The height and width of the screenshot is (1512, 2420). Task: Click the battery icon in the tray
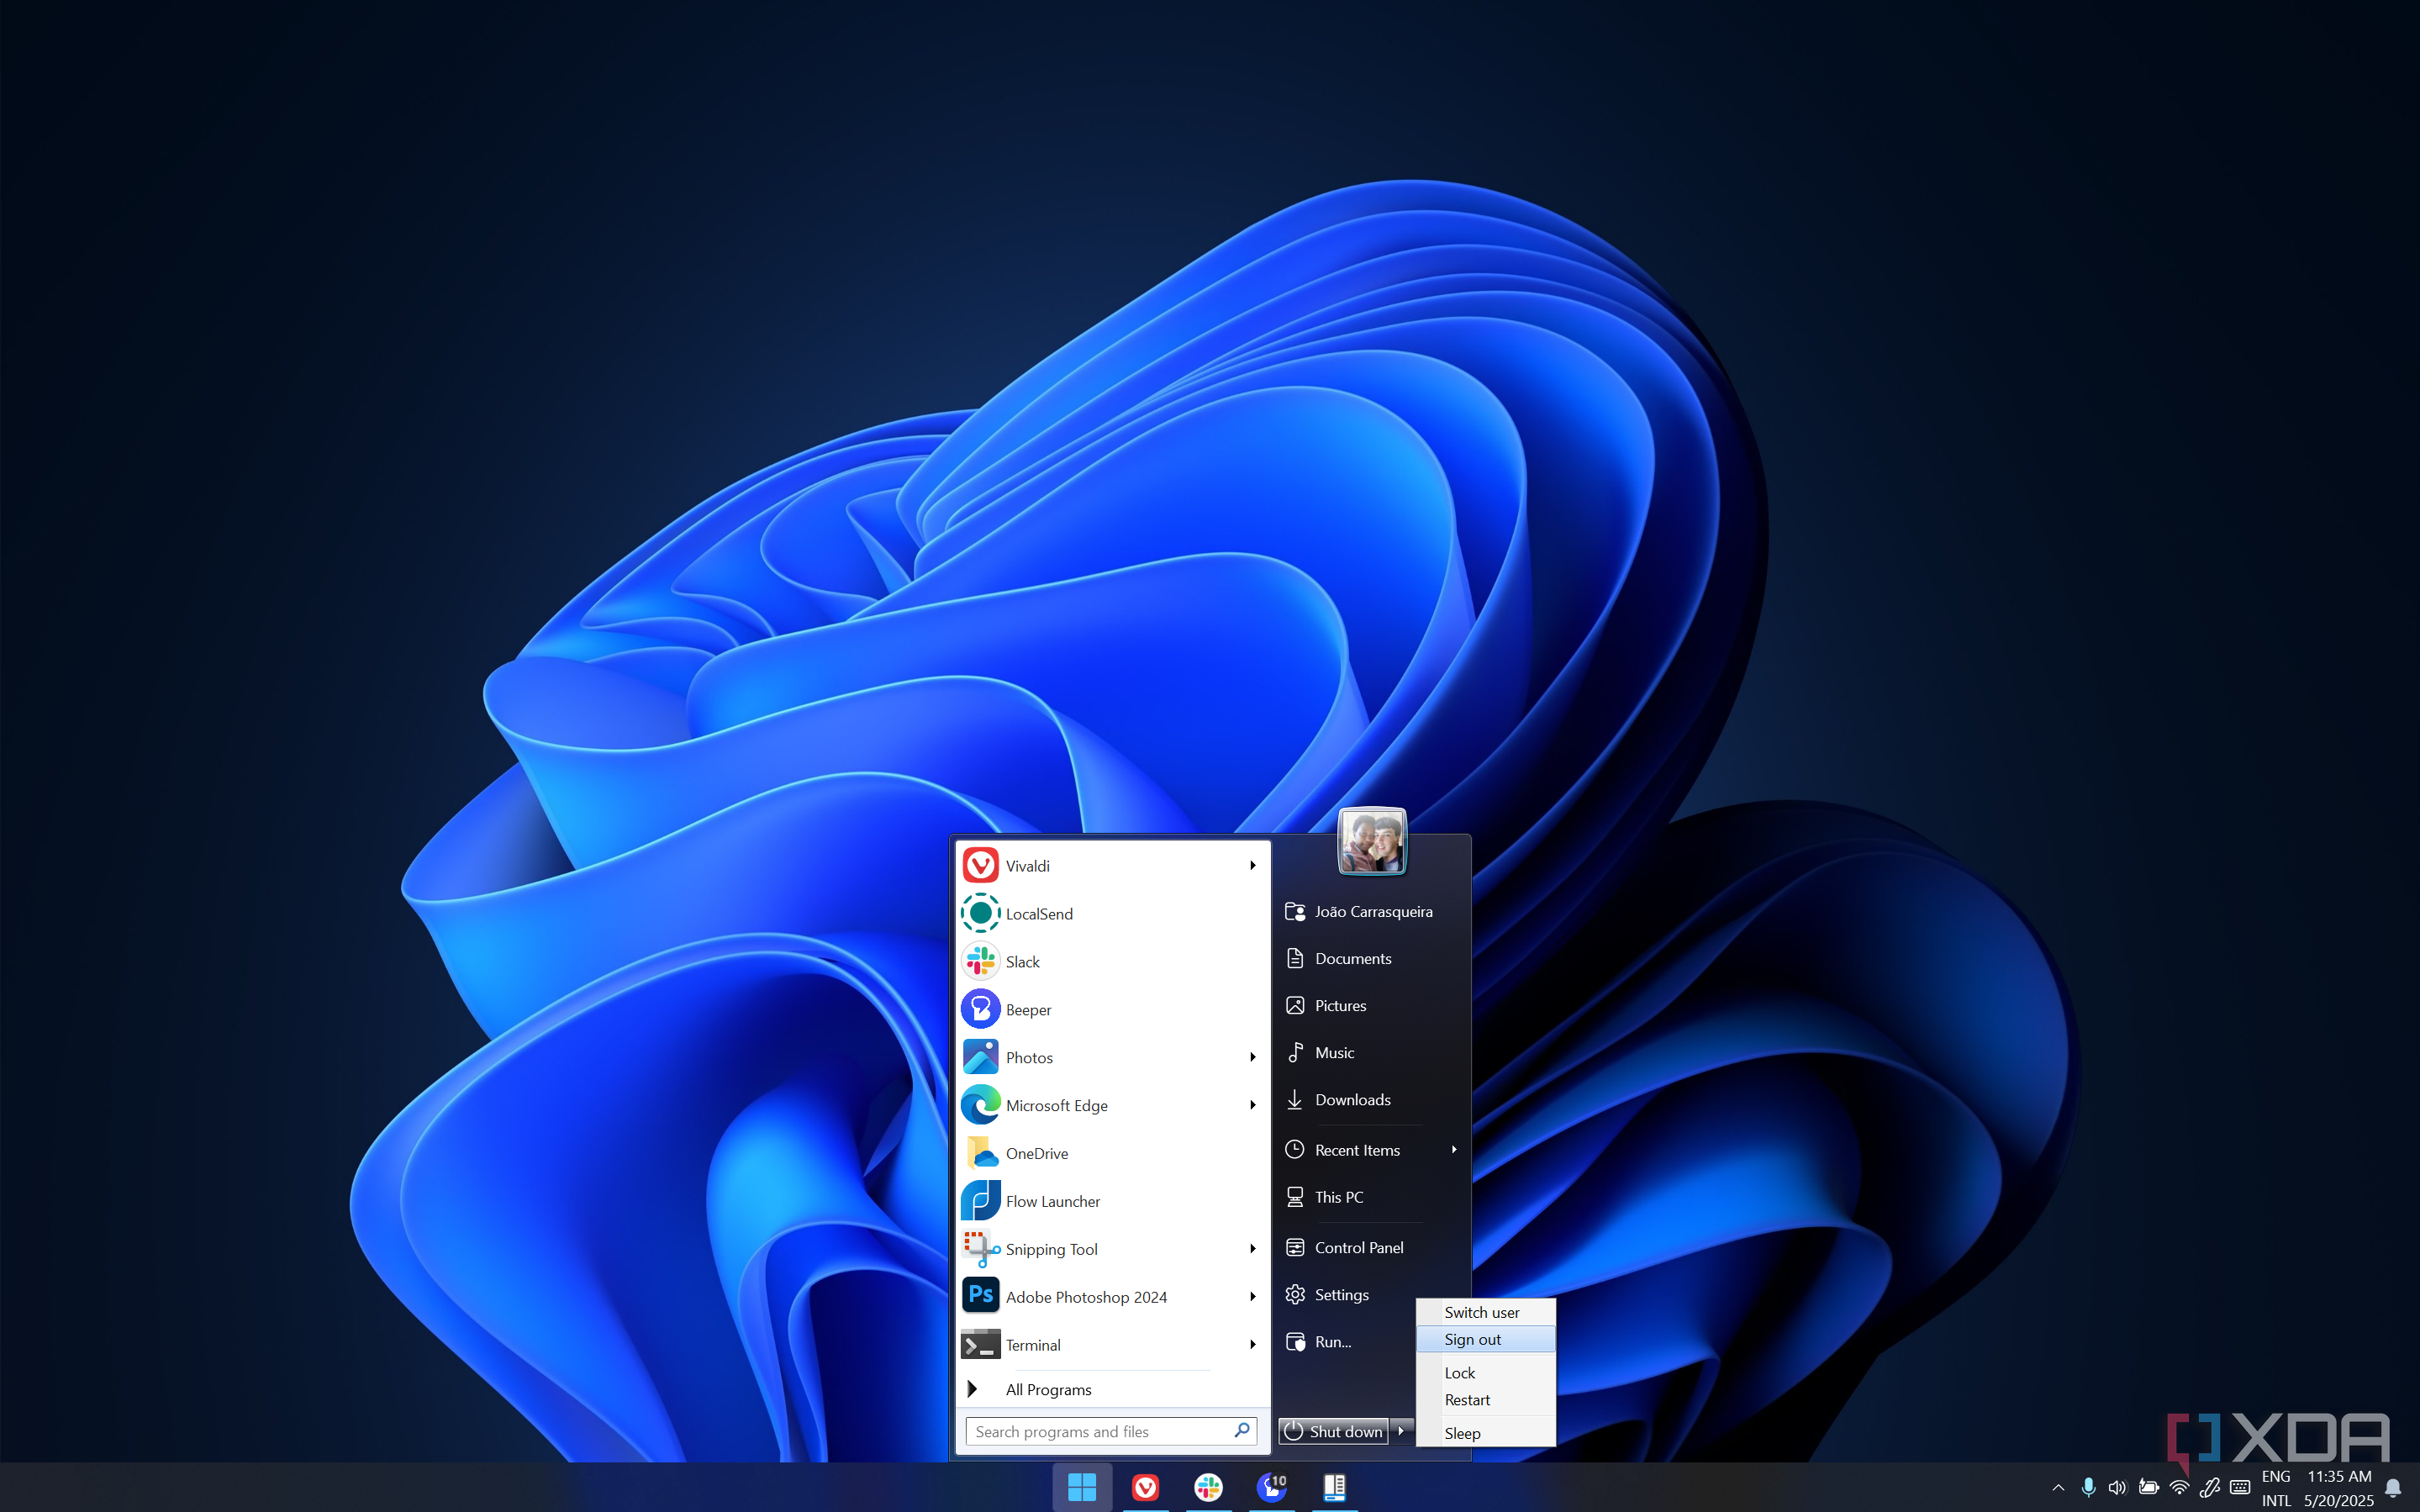coord(2149,1487)
